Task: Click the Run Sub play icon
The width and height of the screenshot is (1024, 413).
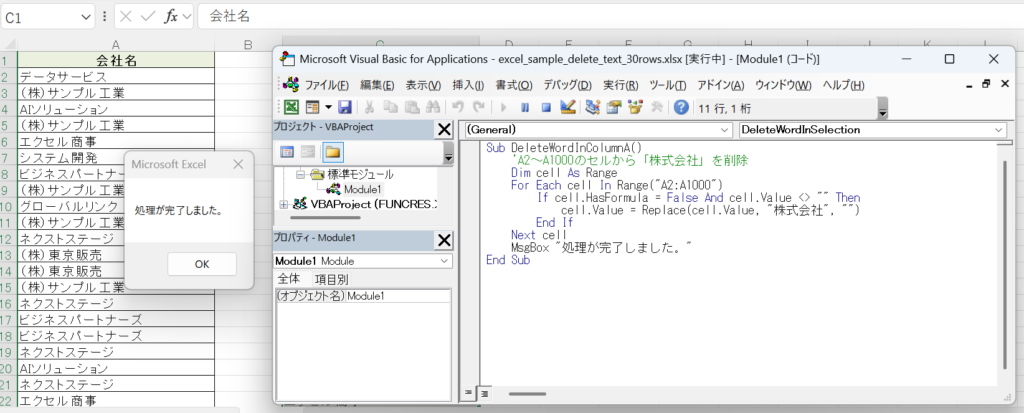Action: pyautogui.click(x=504, y=107)
